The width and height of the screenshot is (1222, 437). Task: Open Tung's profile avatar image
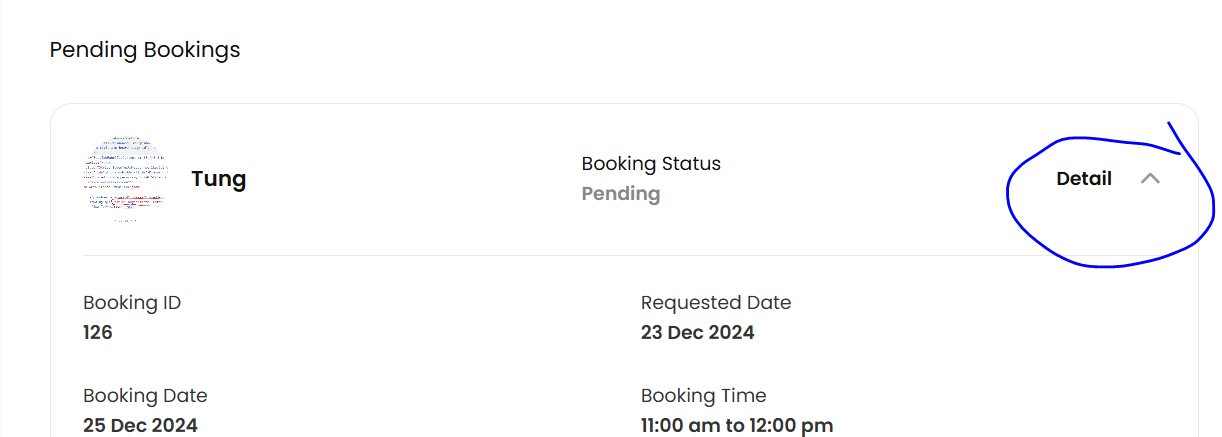124,178
